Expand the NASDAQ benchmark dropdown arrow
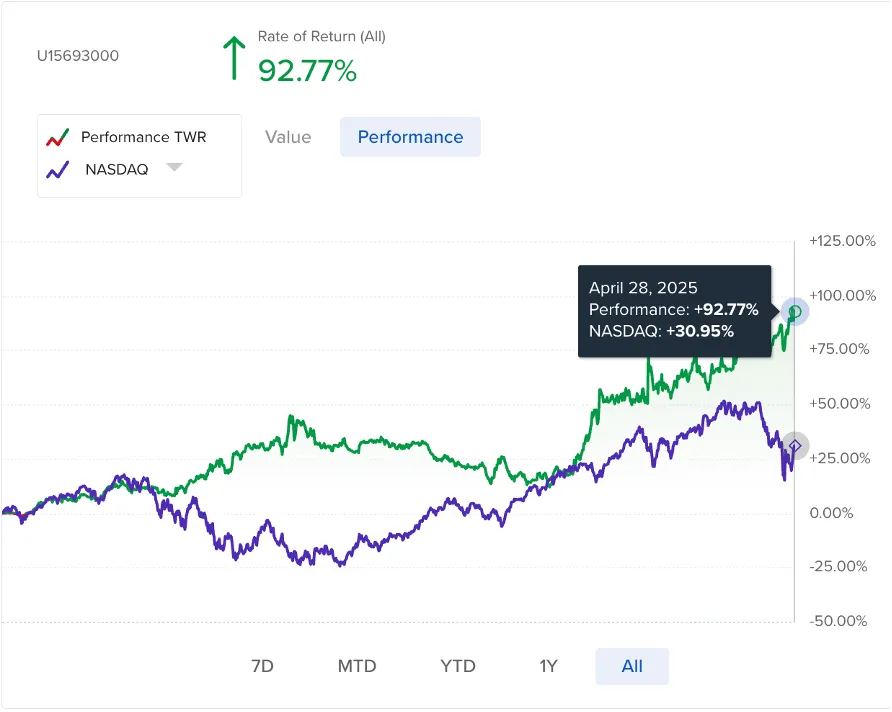Screen dimensions: 892x712 pyautogui.click(x=174, y=168)
